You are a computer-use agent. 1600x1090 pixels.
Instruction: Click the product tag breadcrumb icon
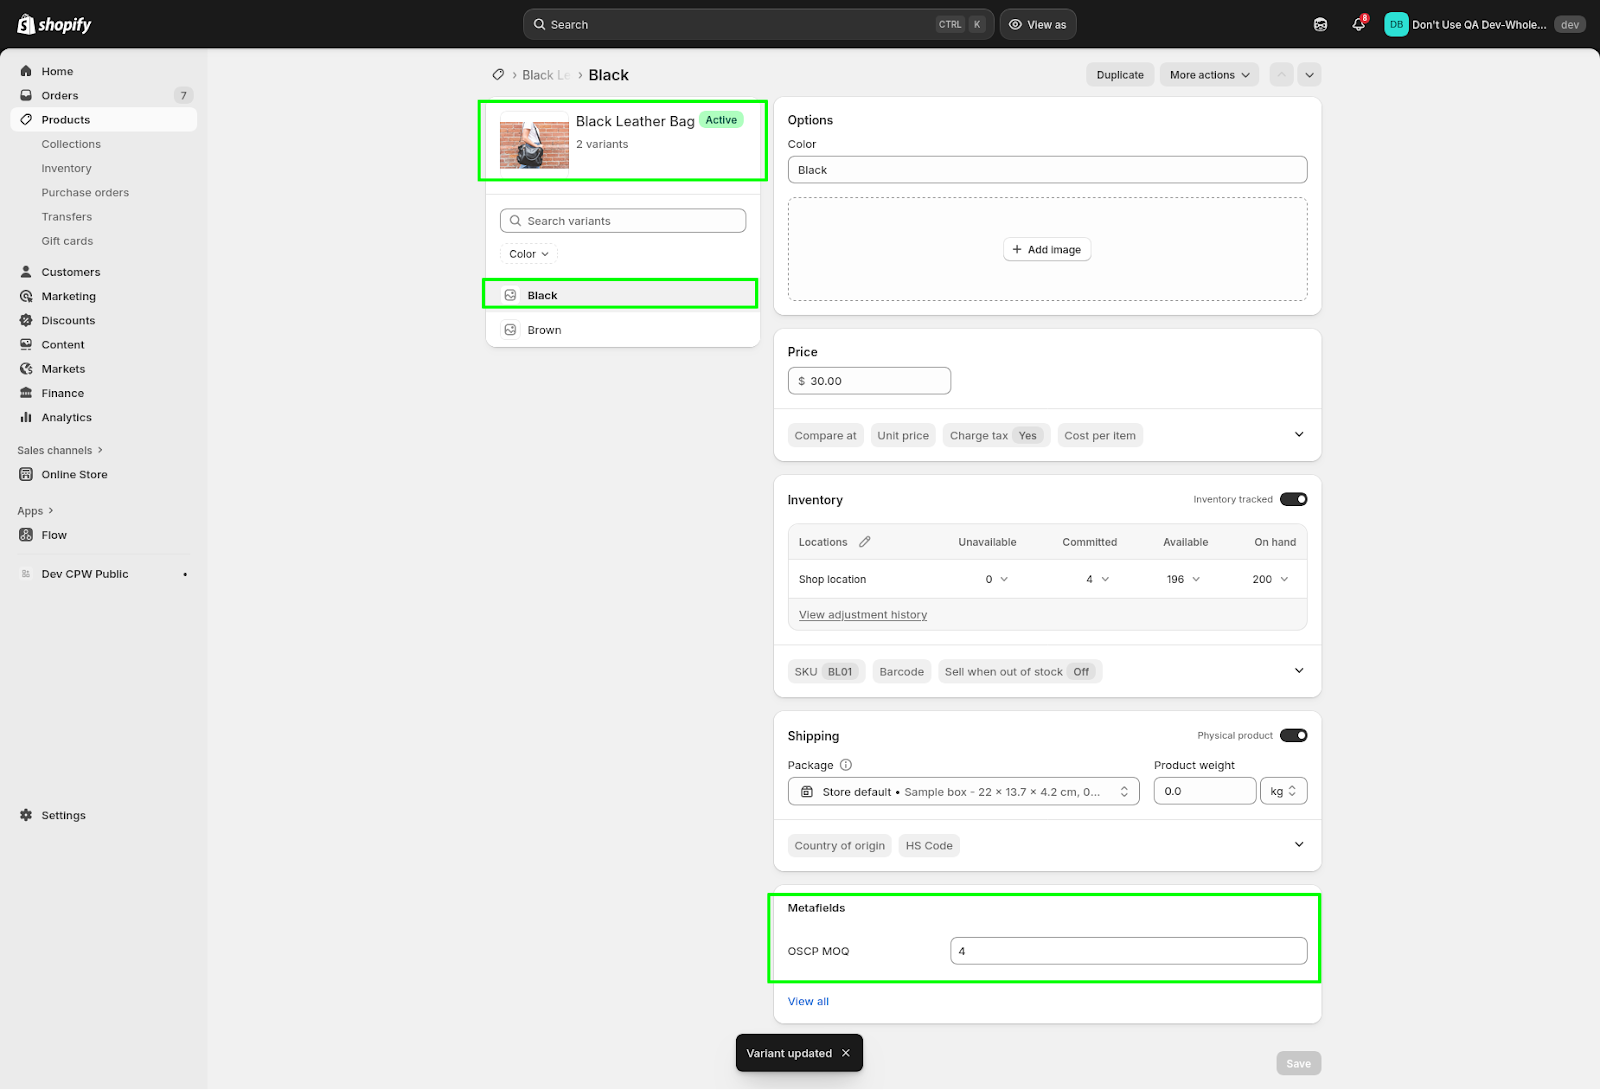pos(498,75)
